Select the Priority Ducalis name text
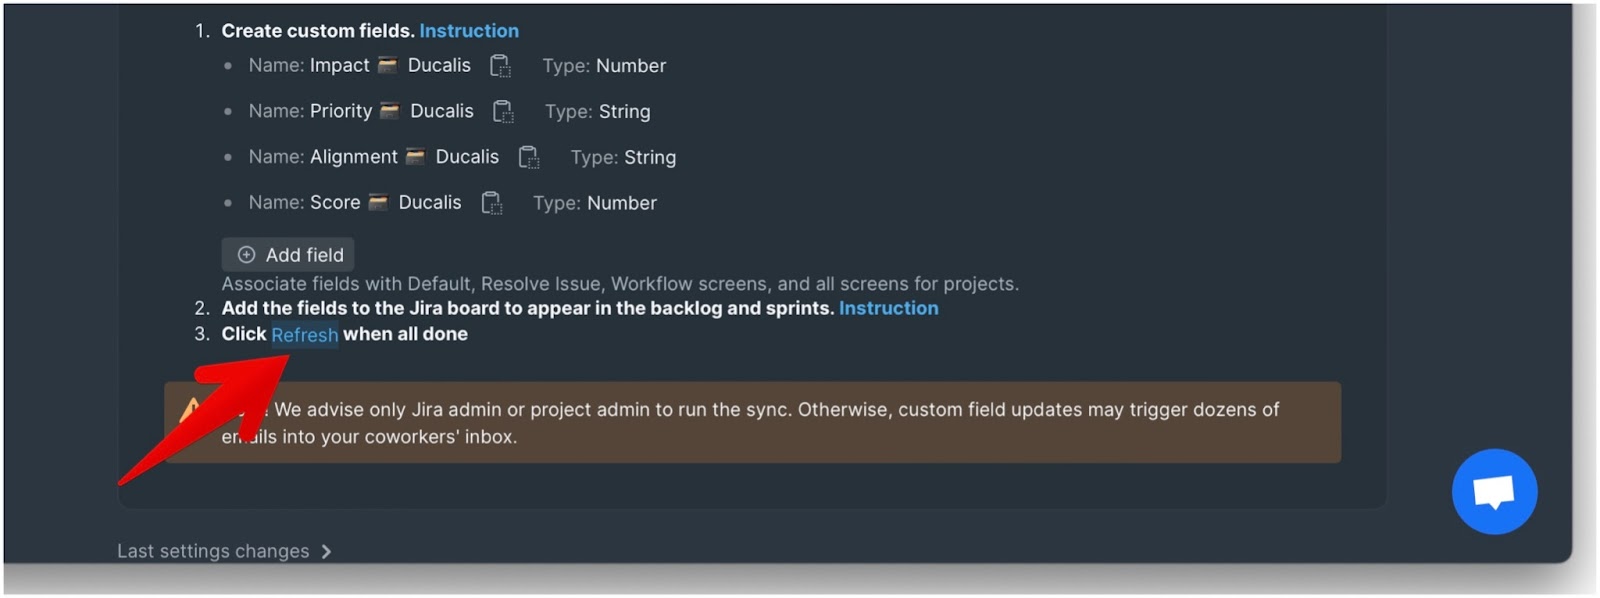This screenshot has width=1600, height=598. tap(391, 111)
